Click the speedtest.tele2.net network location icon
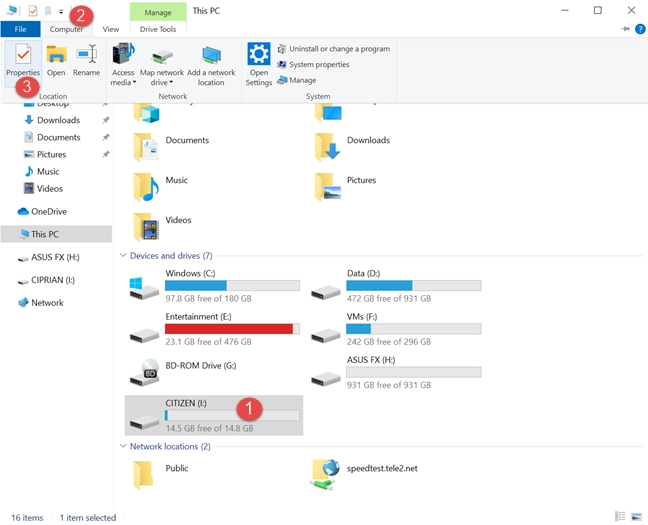This screenshot has width=648, height=525. pos(325,475)
